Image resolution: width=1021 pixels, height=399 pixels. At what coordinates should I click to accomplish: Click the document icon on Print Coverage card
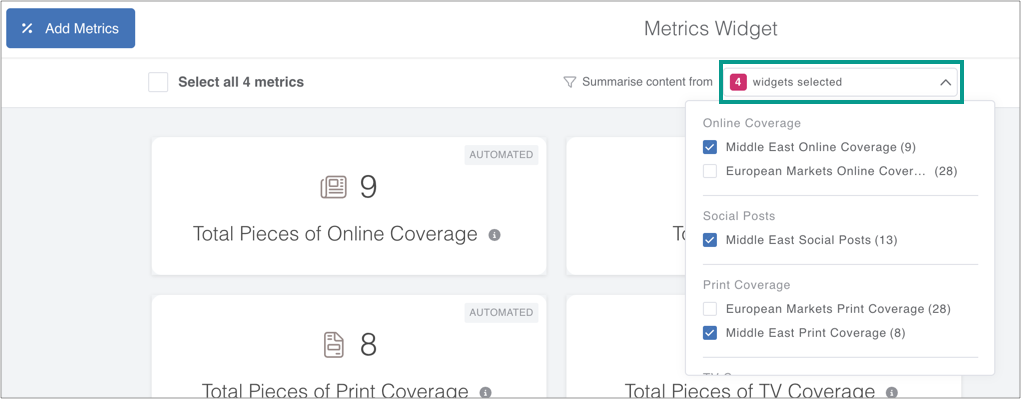[333, 345]
